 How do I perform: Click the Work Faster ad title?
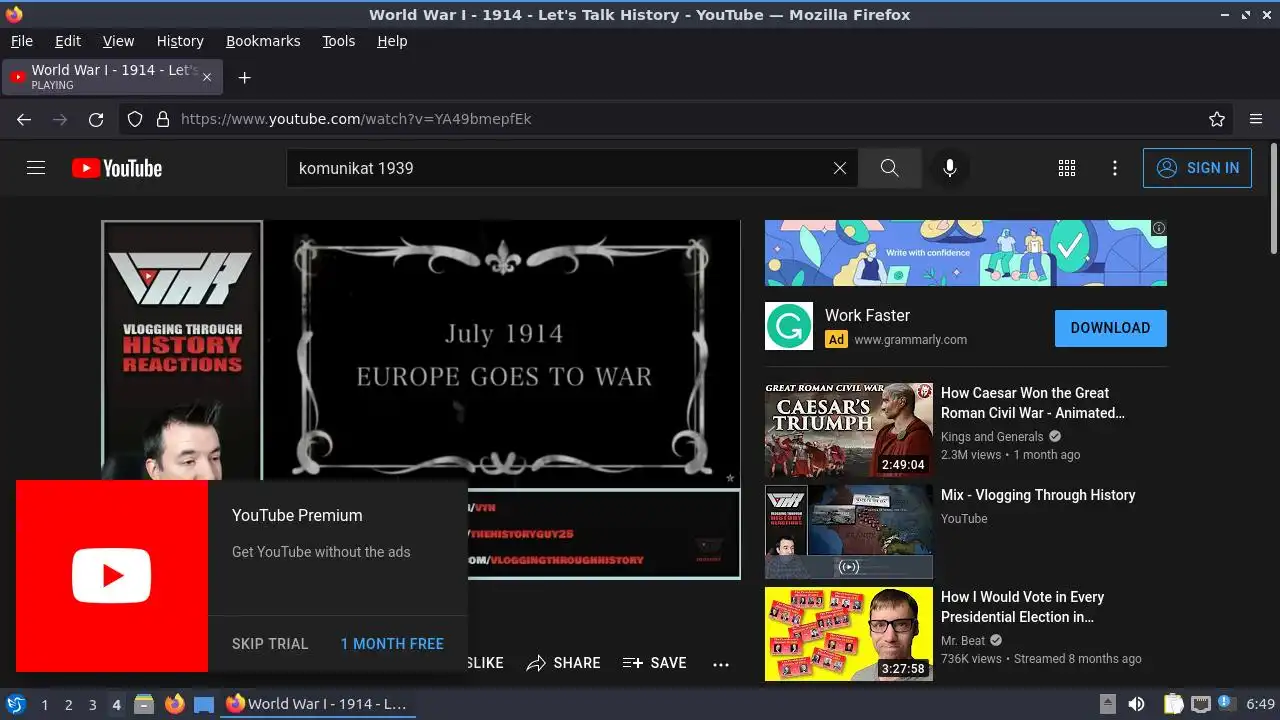[867, 315]
